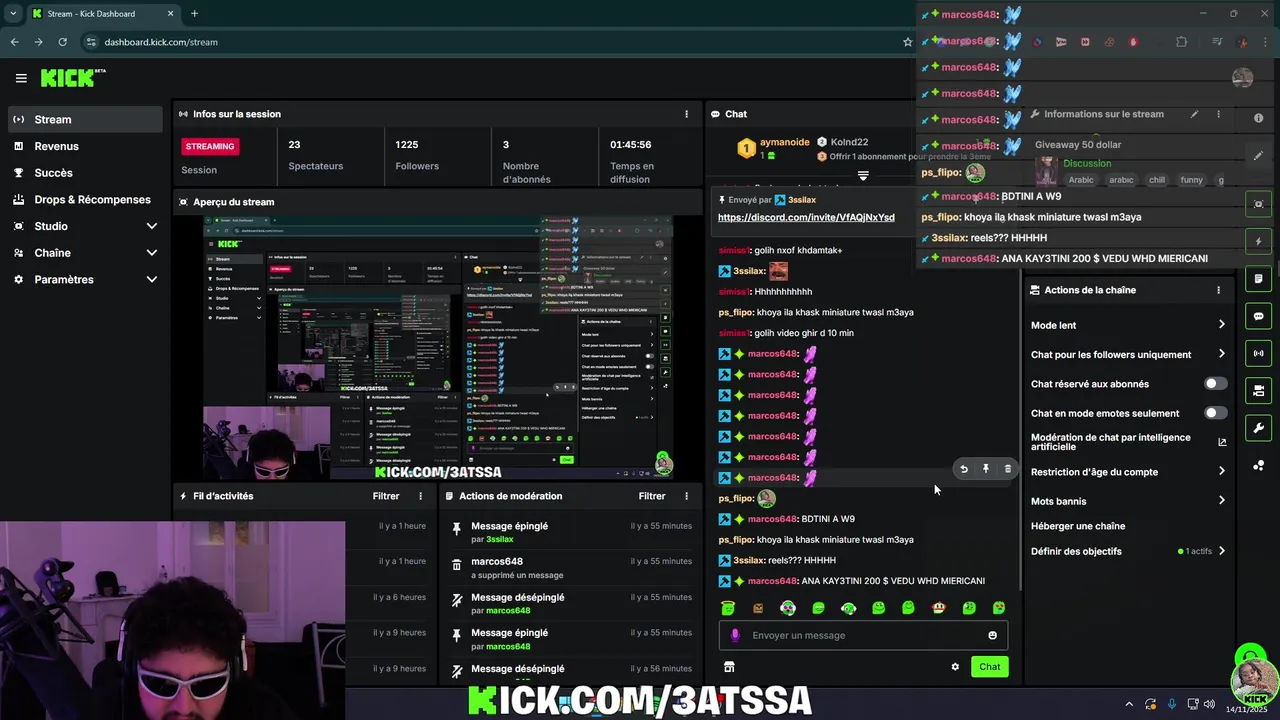Click the Envoyer un message input field
The image size is (1280, 720).
(862, 635)
